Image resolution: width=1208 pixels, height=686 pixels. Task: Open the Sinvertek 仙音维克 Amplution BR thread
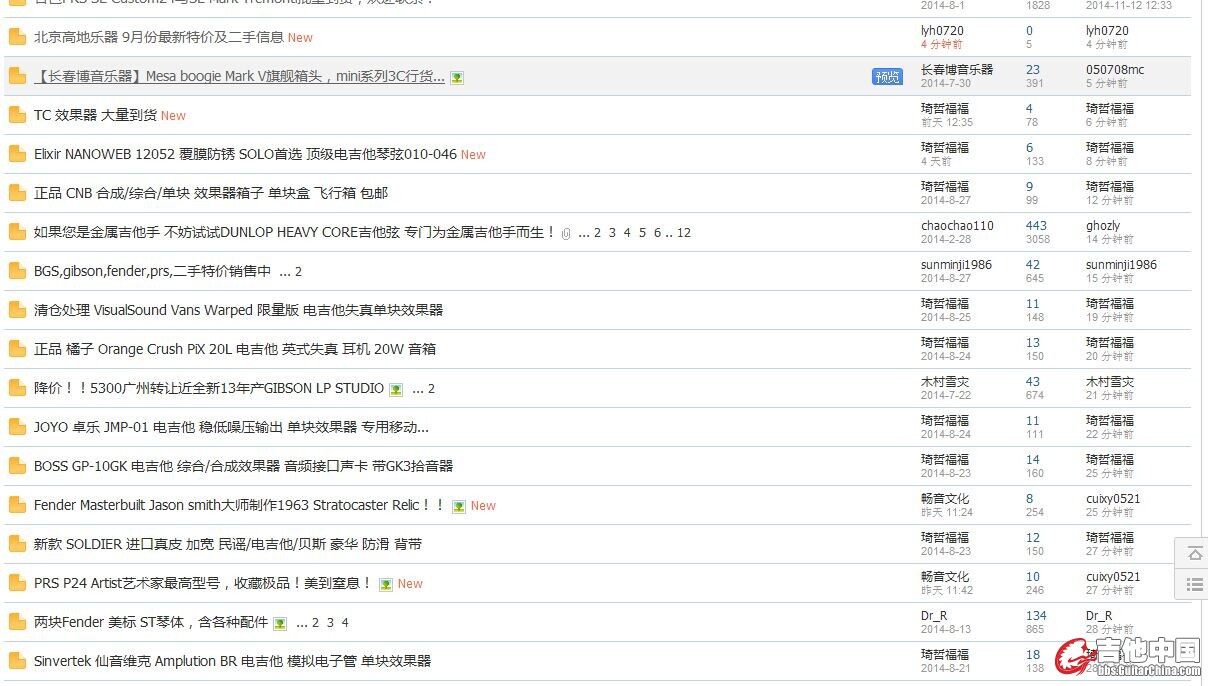point(232,662)
